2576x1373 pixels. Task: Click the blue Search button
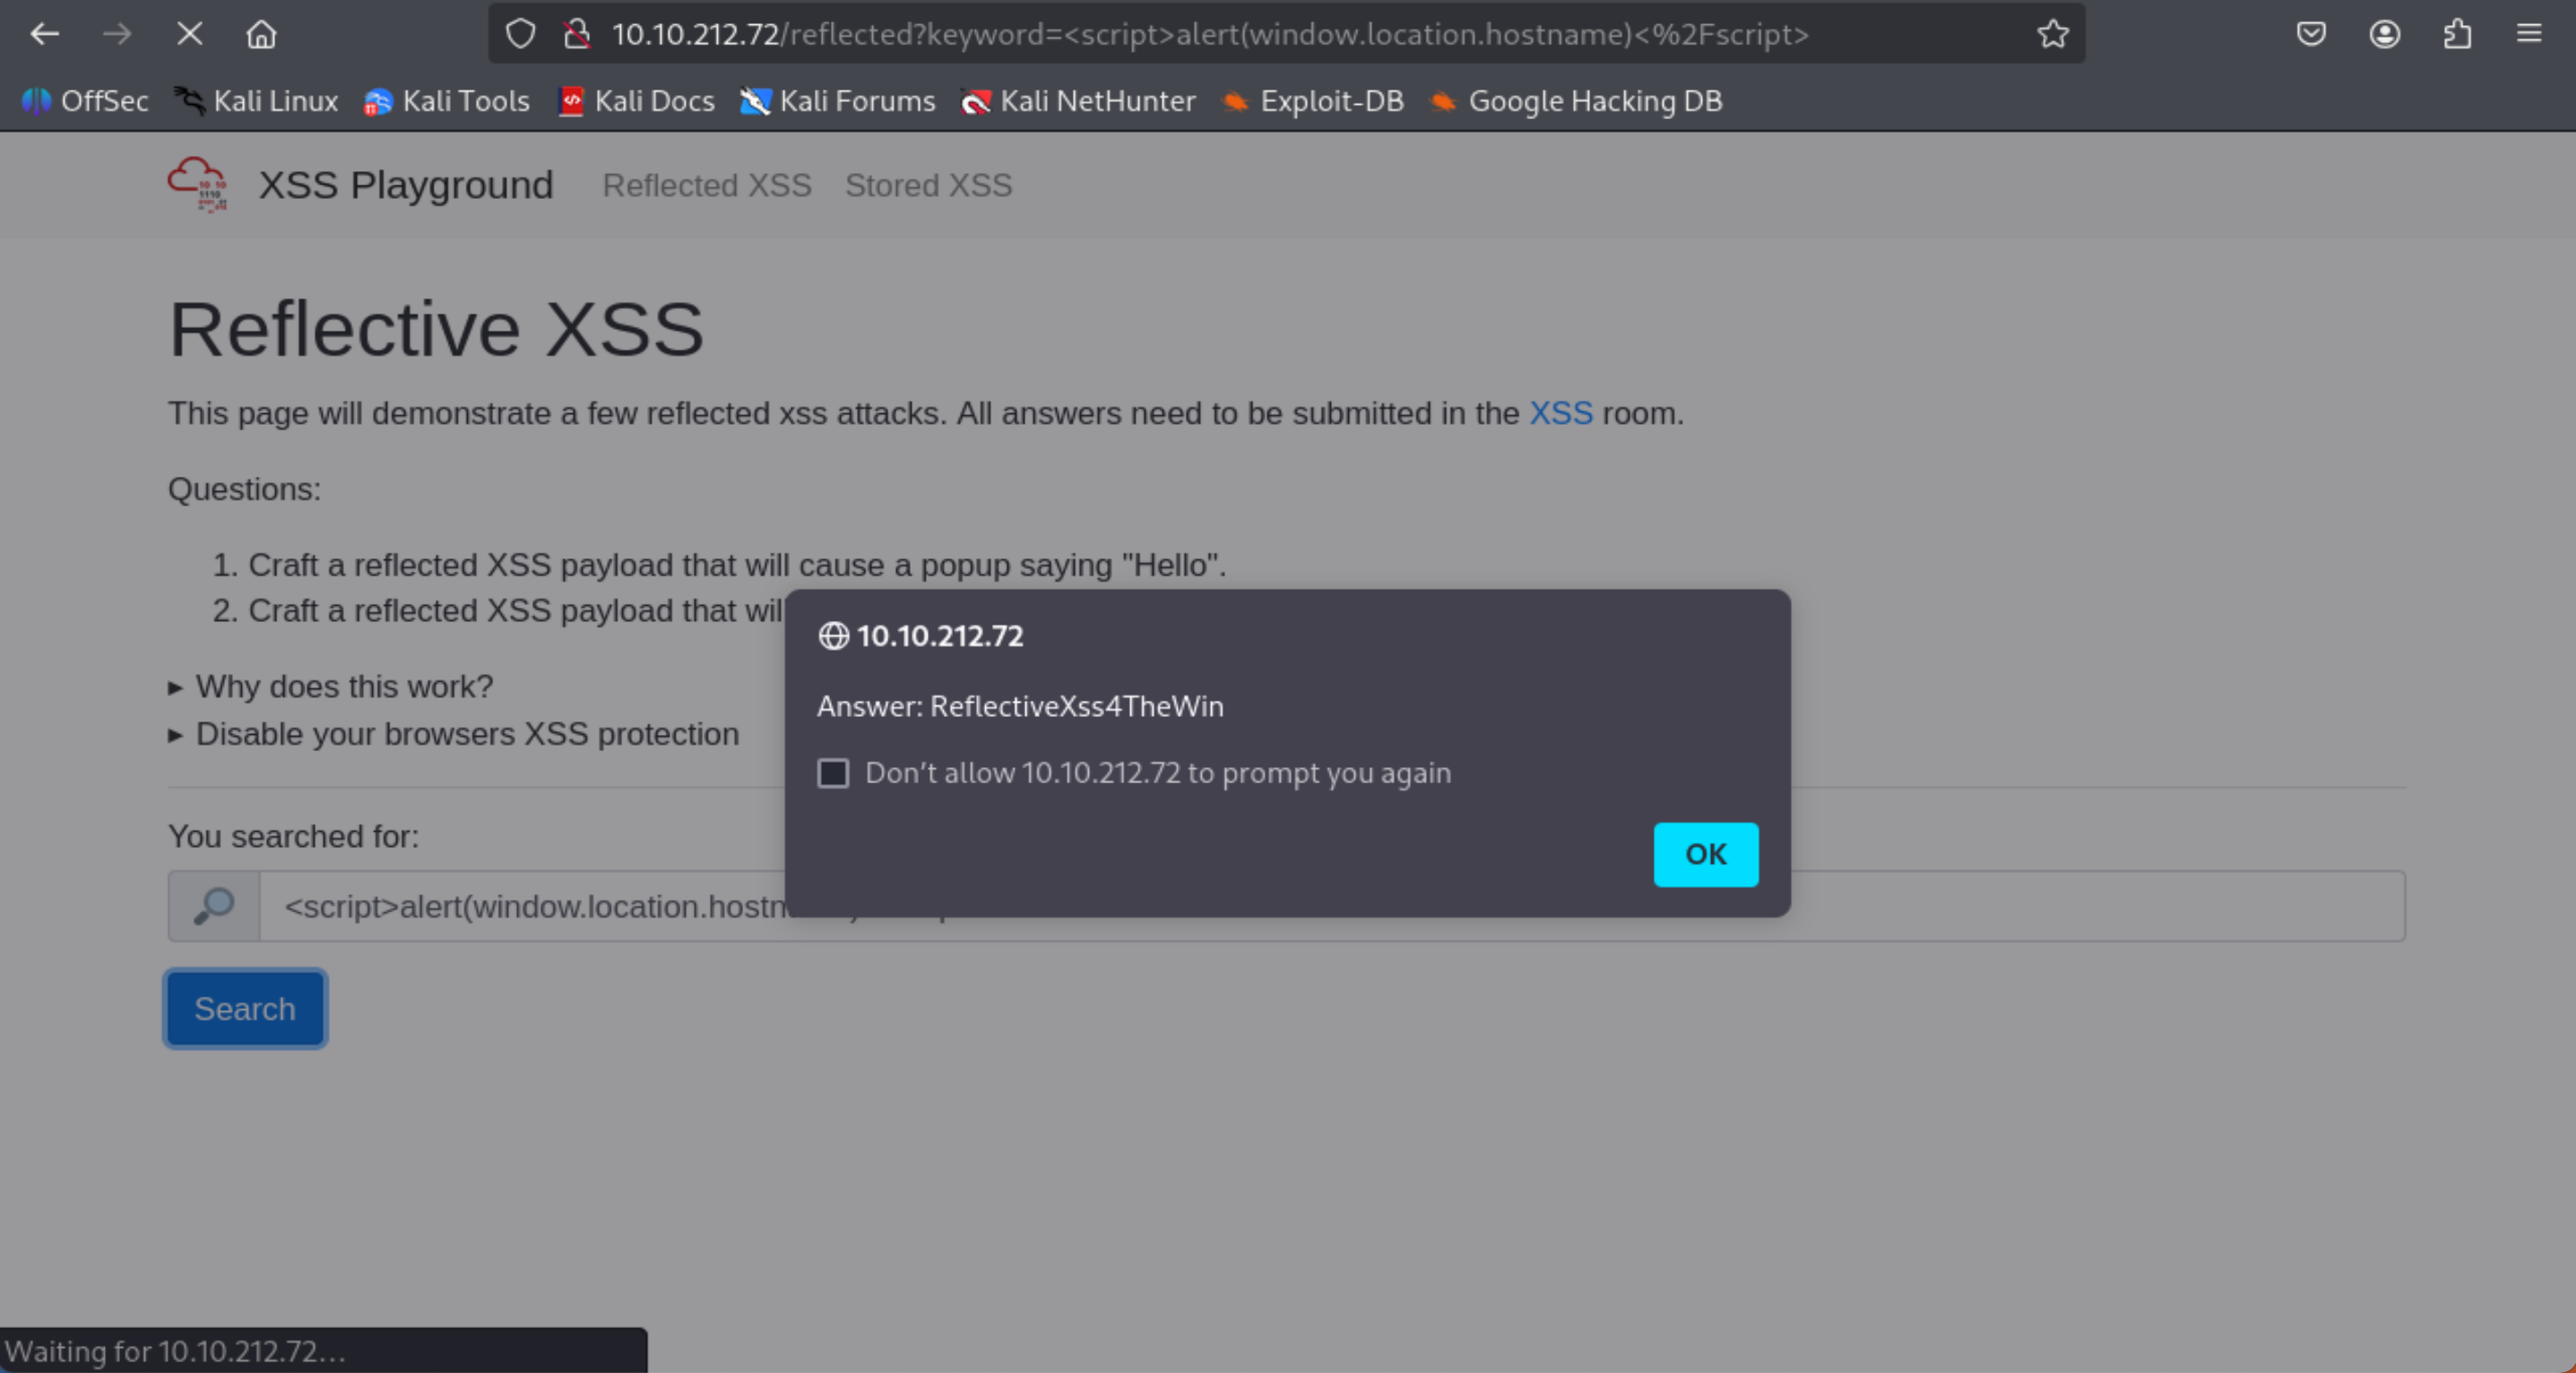[x=245, y=1008]
